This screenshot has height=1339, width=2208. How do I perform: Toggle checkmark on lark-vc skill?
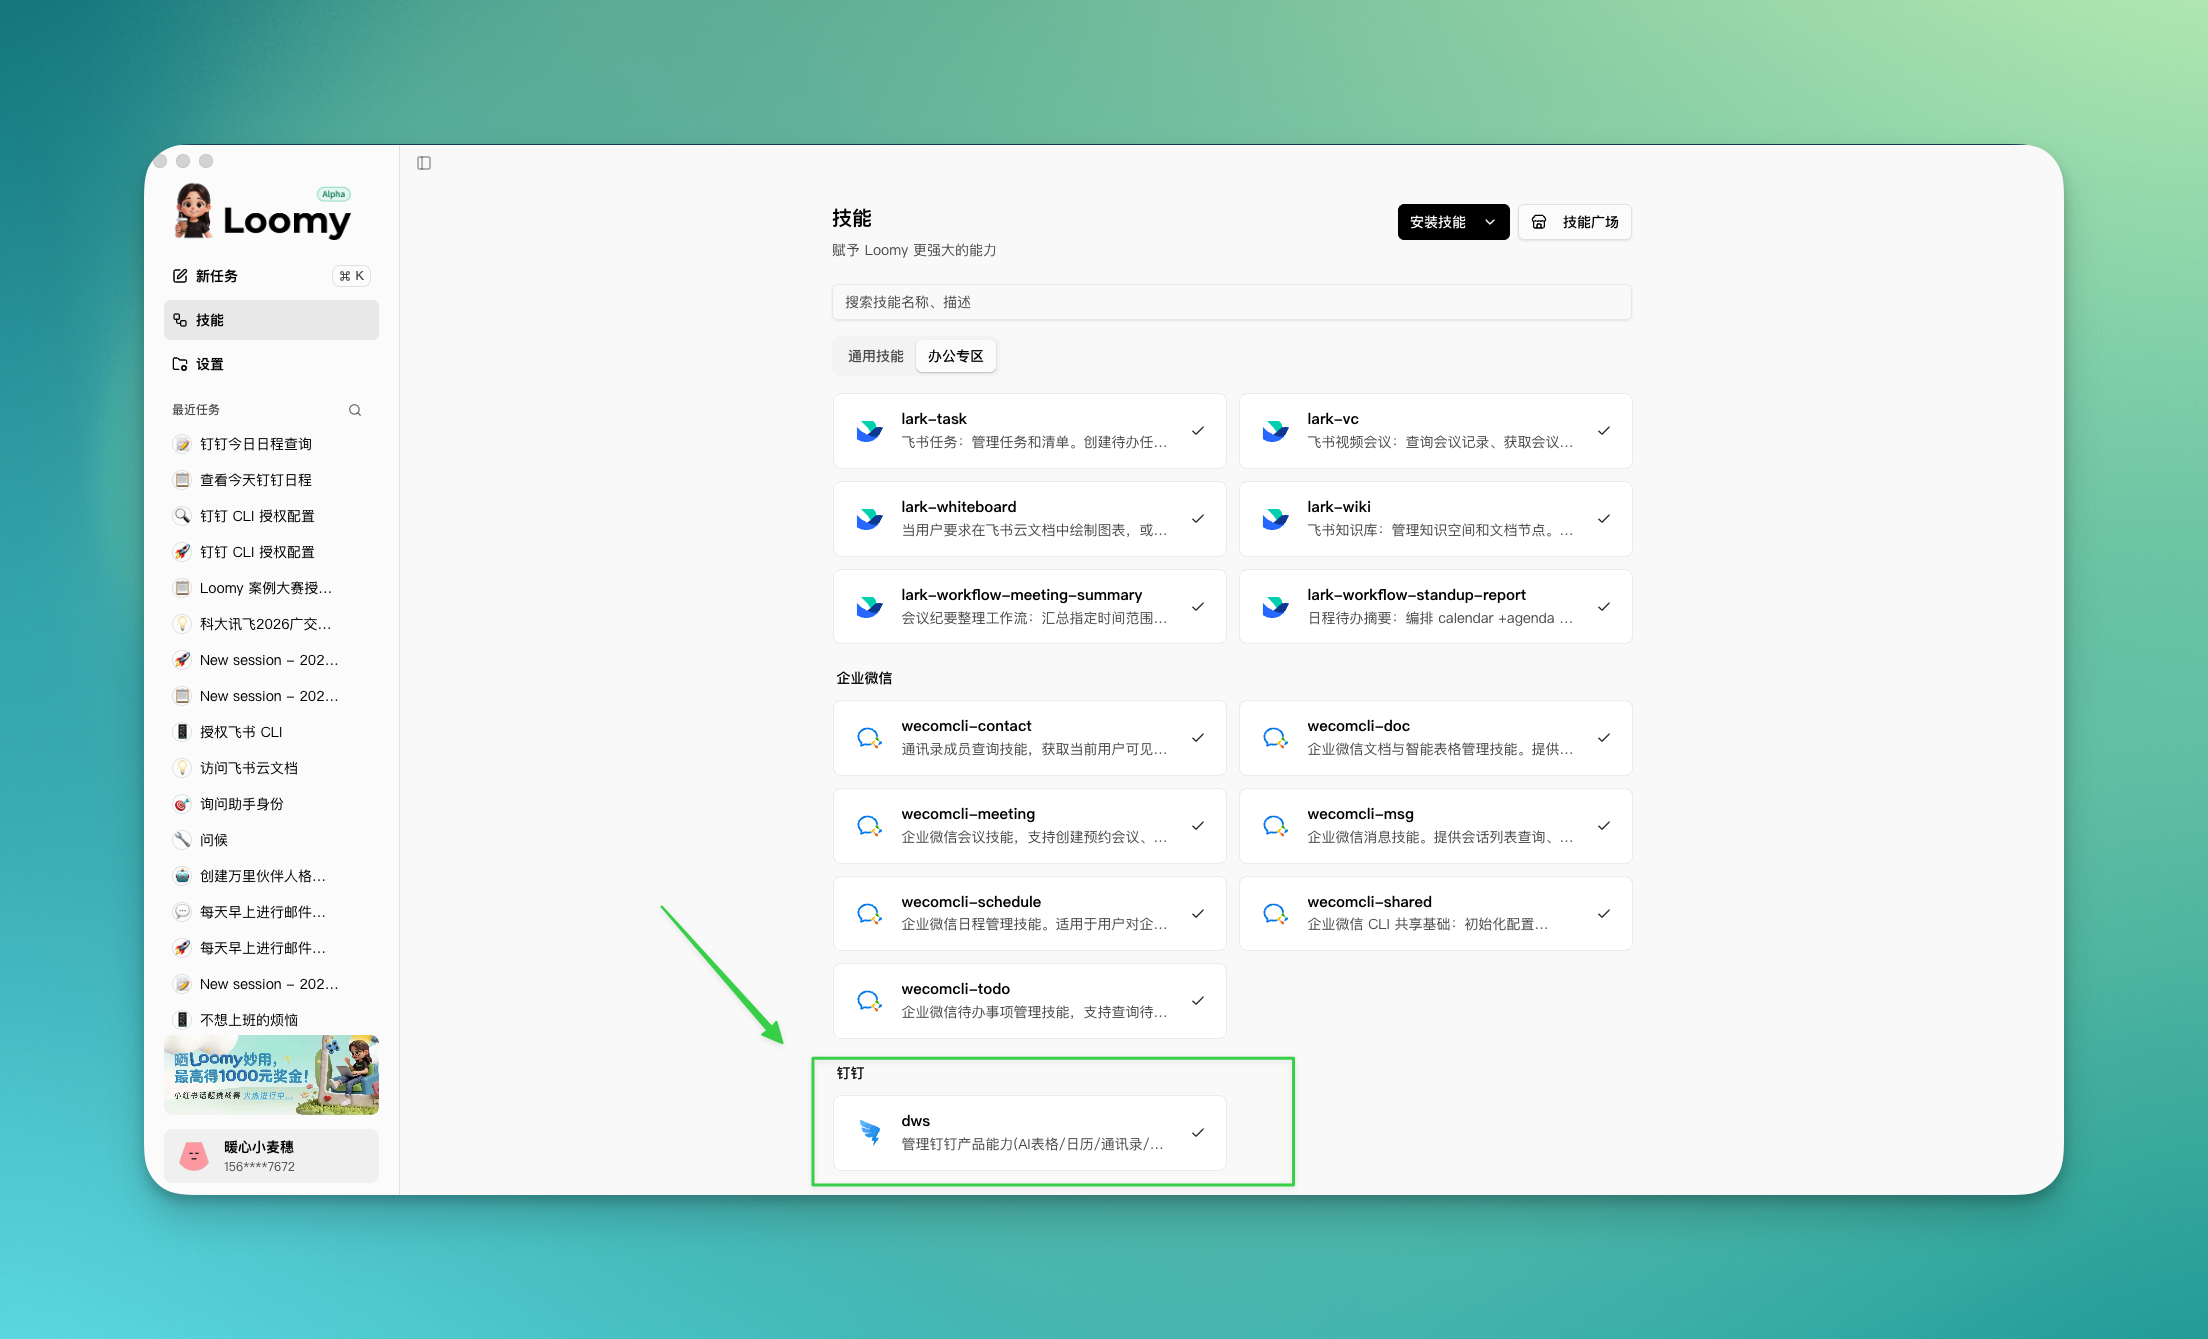(1603, 431)
